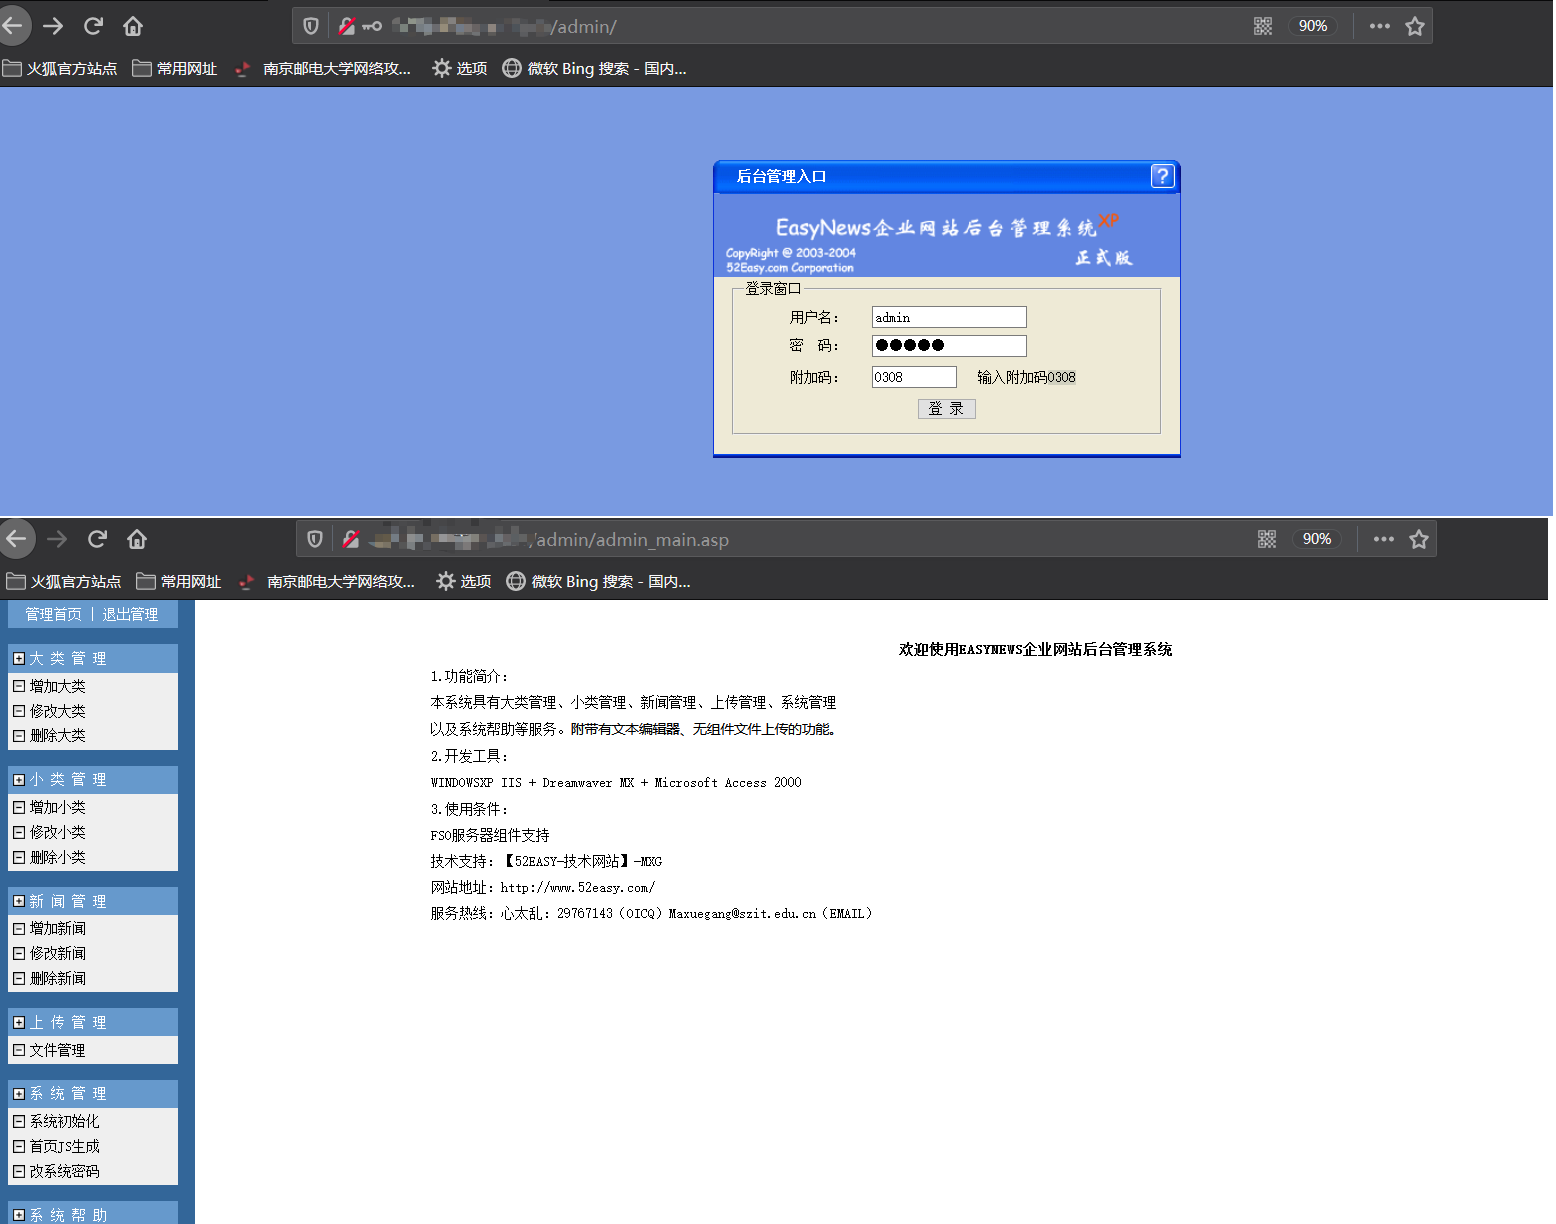Open 常用网址 bookmark folder in top browser
This screenshot has height=1224, width=1556.
pyautogui.click(x=175, y=68)
